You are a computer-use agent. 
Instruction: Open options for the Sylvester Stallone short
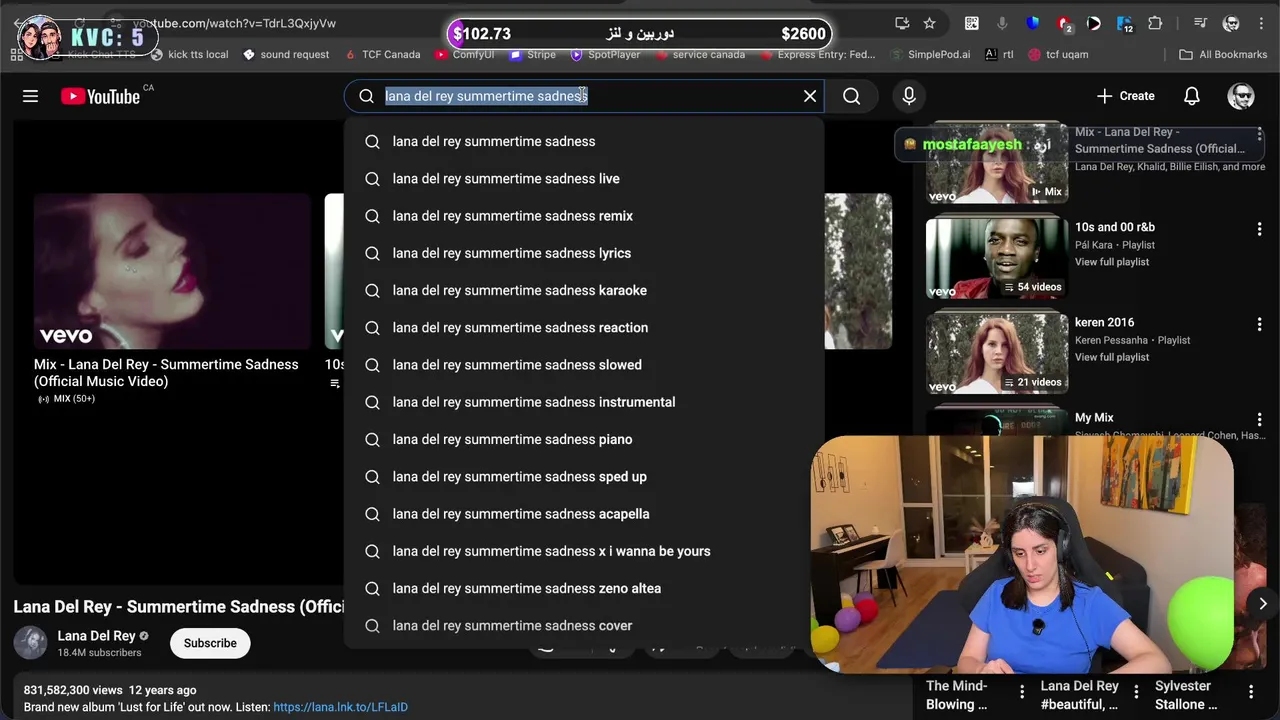(1250, 691)
